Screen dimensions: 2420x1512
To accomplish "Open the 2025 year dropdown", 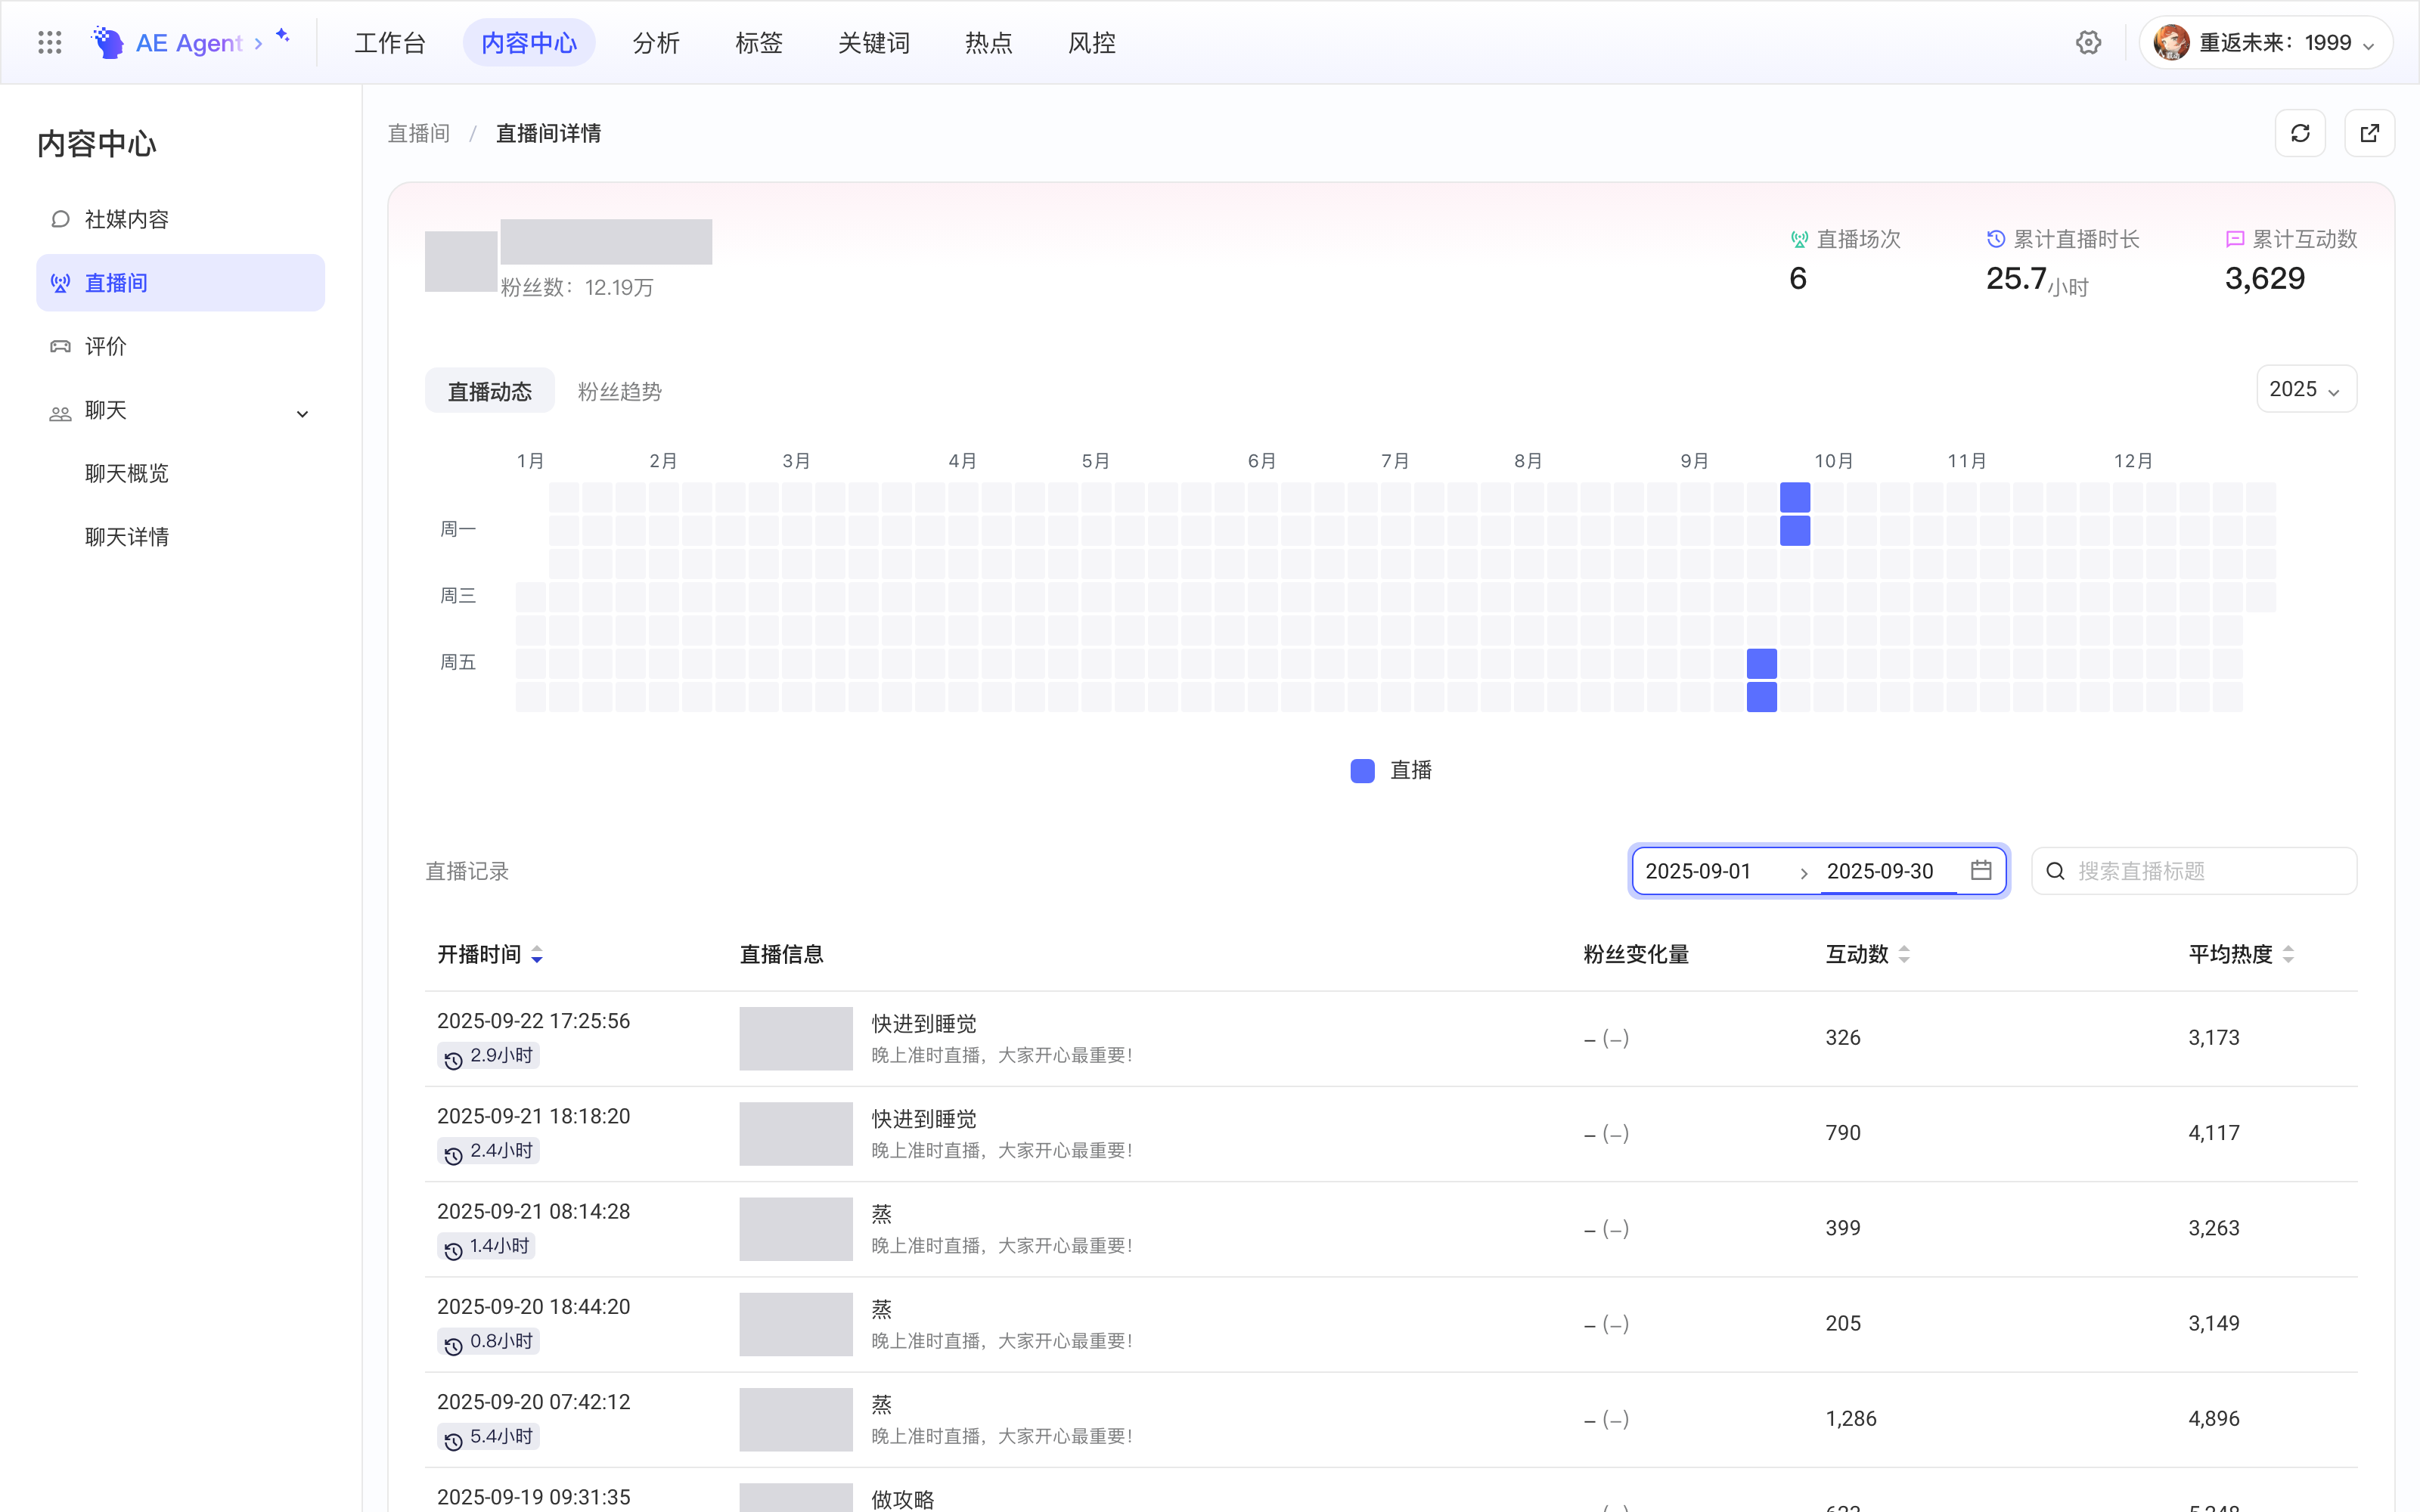I will pos(2306,389).
